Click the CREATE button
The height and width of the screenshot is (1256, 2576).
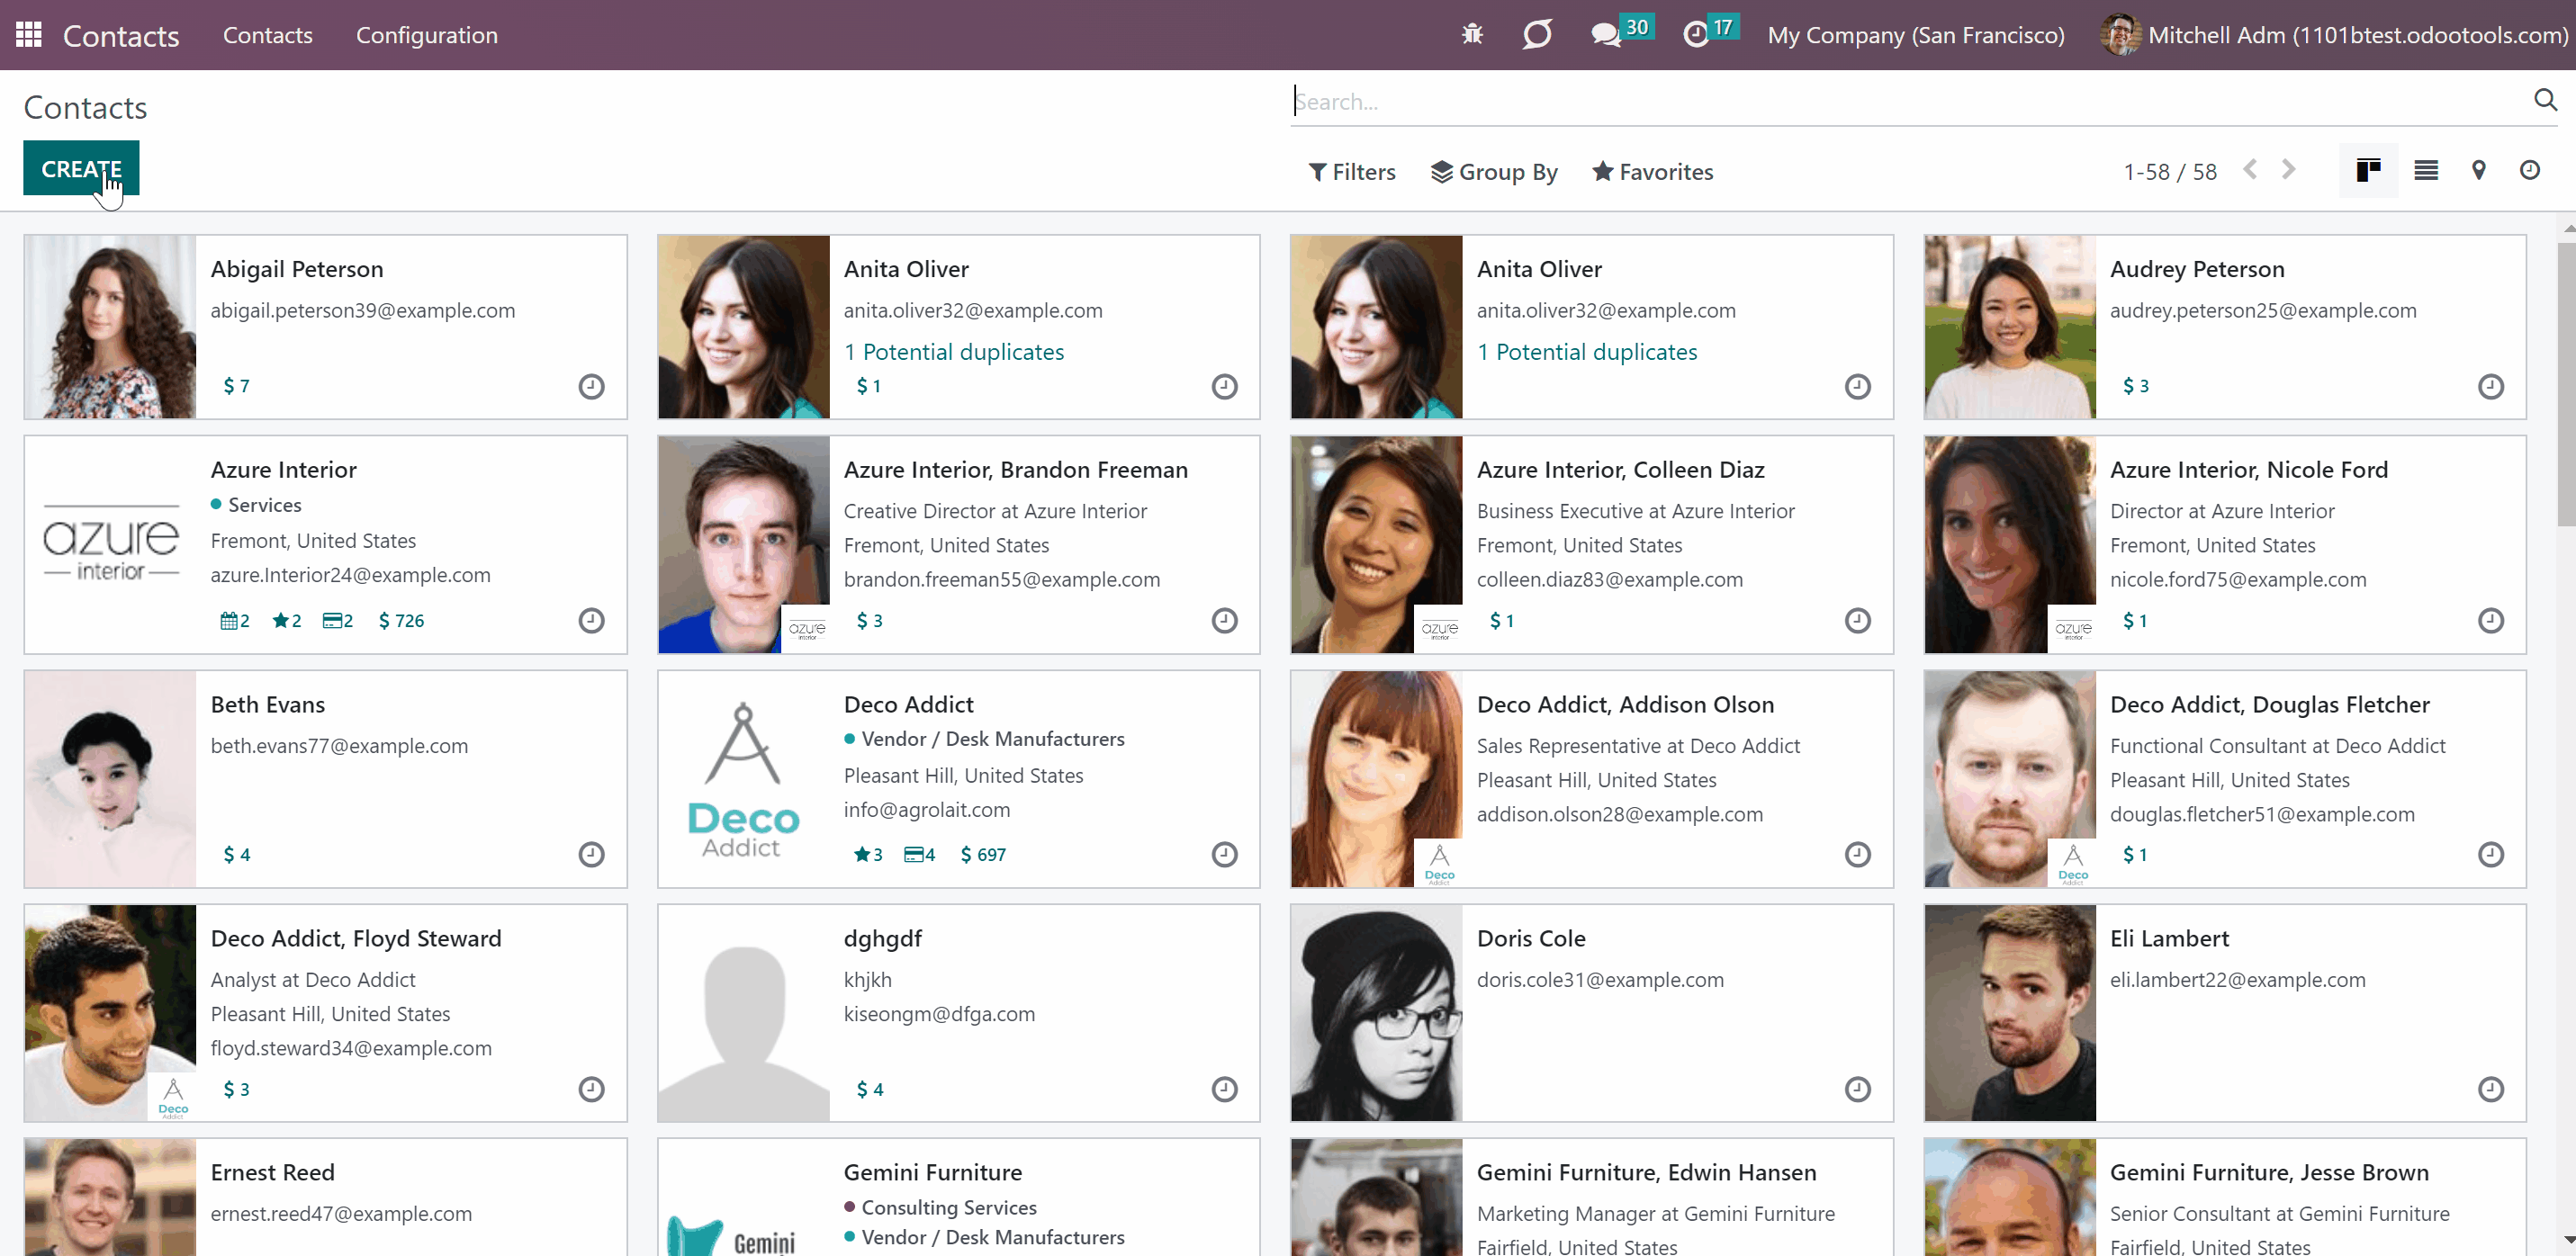tap(81, 169)
